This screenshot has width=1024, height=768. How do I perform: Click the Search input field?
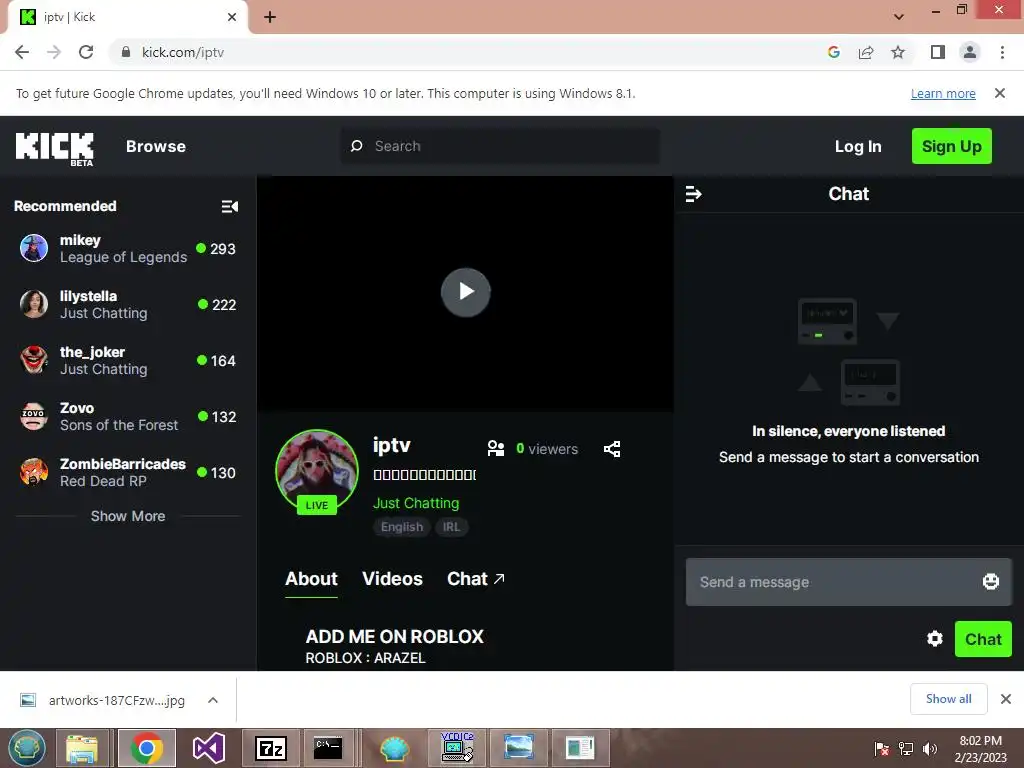(500, 146)
